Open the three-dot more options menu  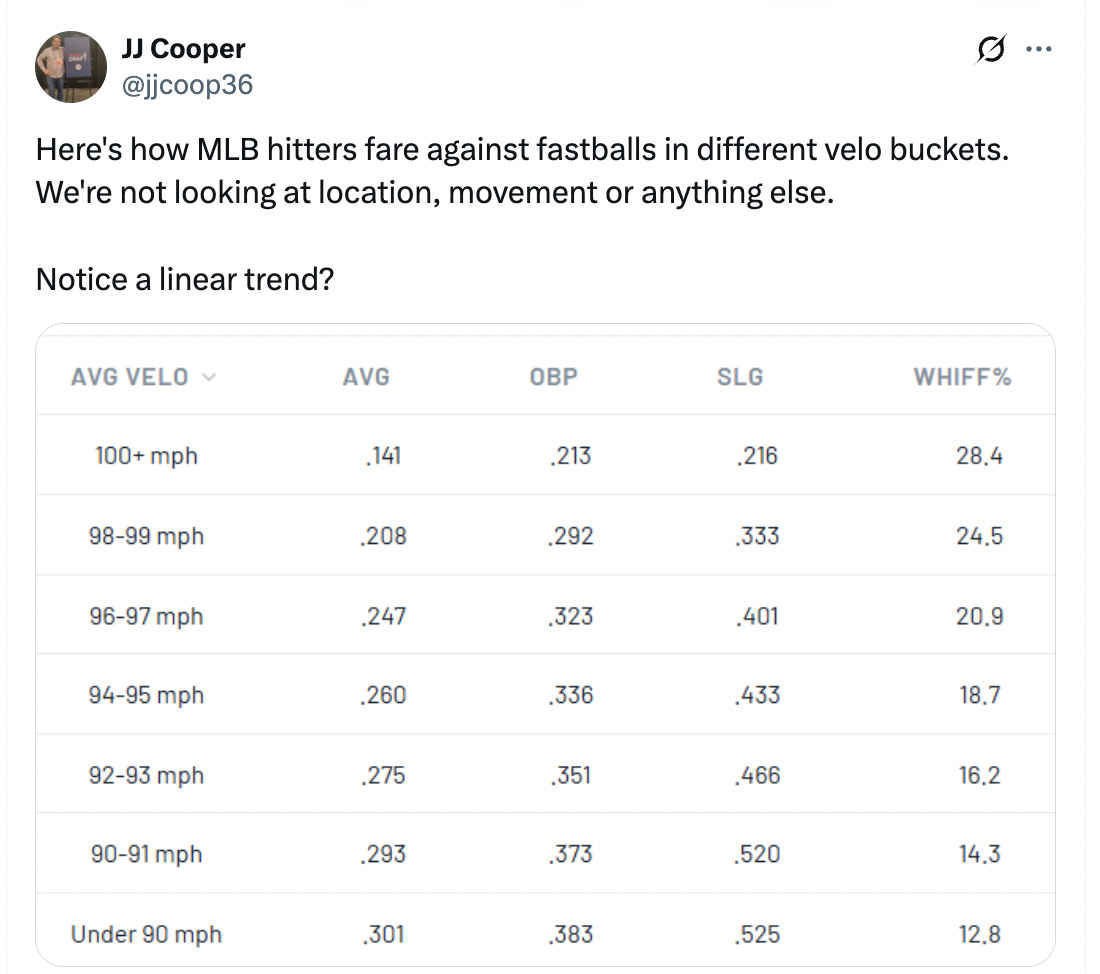1040,48
